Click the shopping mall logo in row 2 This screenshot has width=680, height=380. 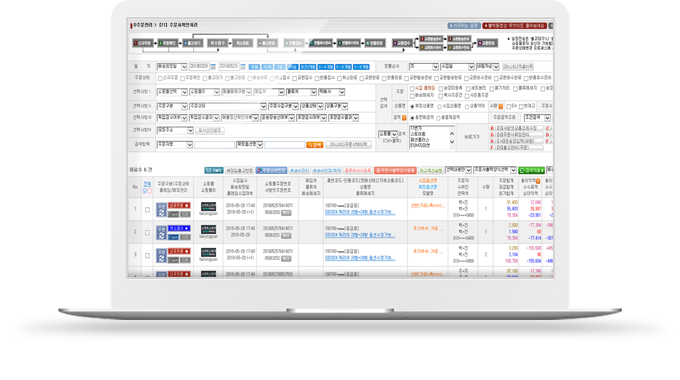[208, 229]
